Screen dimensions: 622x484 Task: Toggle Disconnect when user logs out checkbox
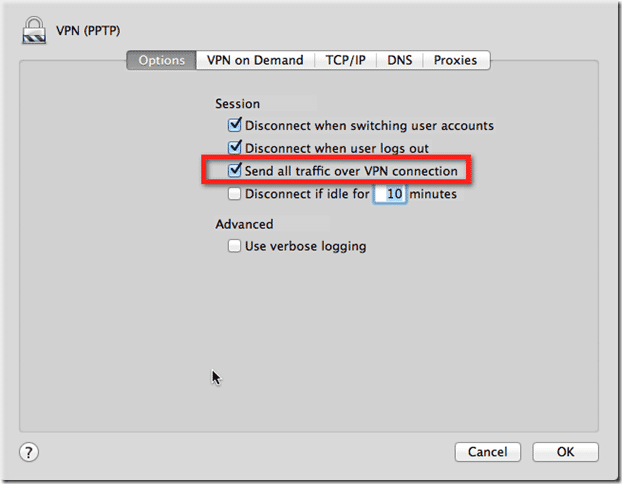(x=234, y=148)
